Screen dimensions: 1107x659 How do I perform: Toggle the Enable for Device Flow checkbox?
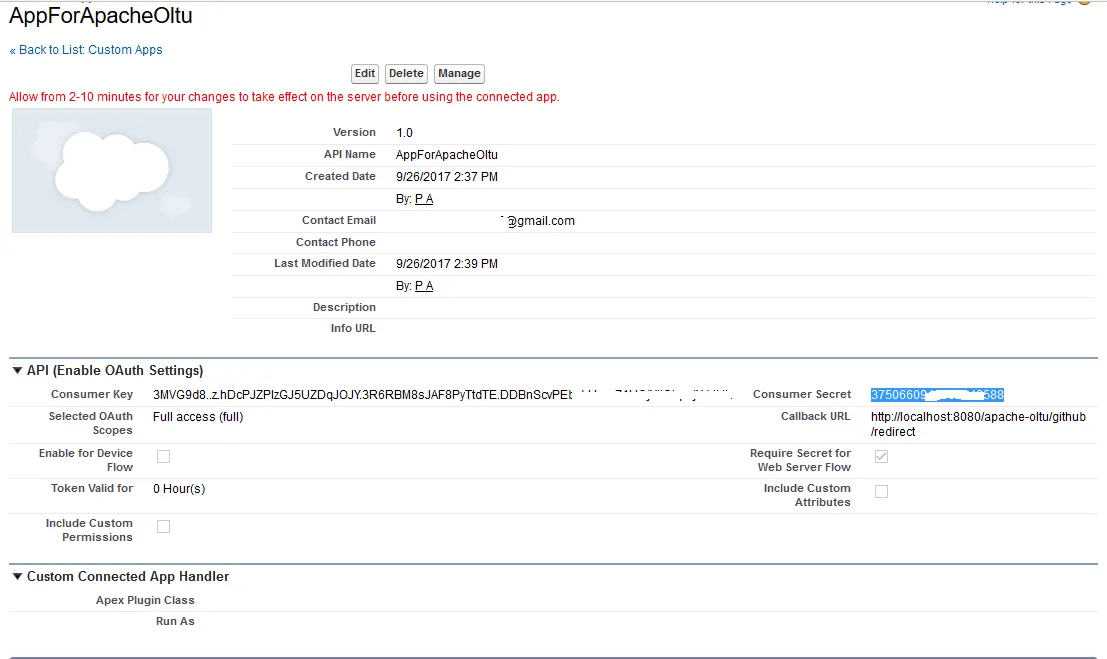(x=163, y=456)
